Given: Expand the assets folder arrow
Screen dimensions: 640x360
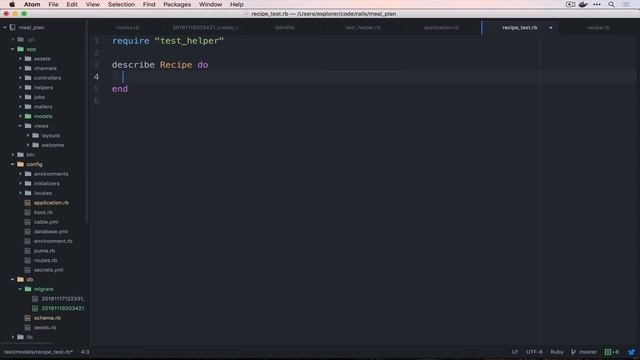Looking at the screenshot, I should pyautogui.click(x=20, y=59).
